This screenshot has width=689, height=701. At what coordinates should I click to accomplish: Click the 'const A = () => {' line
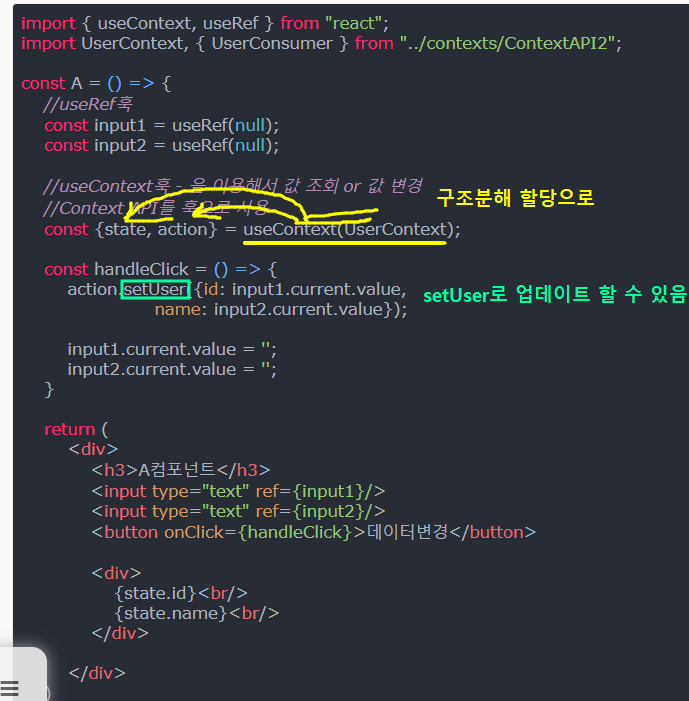[96, 84]
